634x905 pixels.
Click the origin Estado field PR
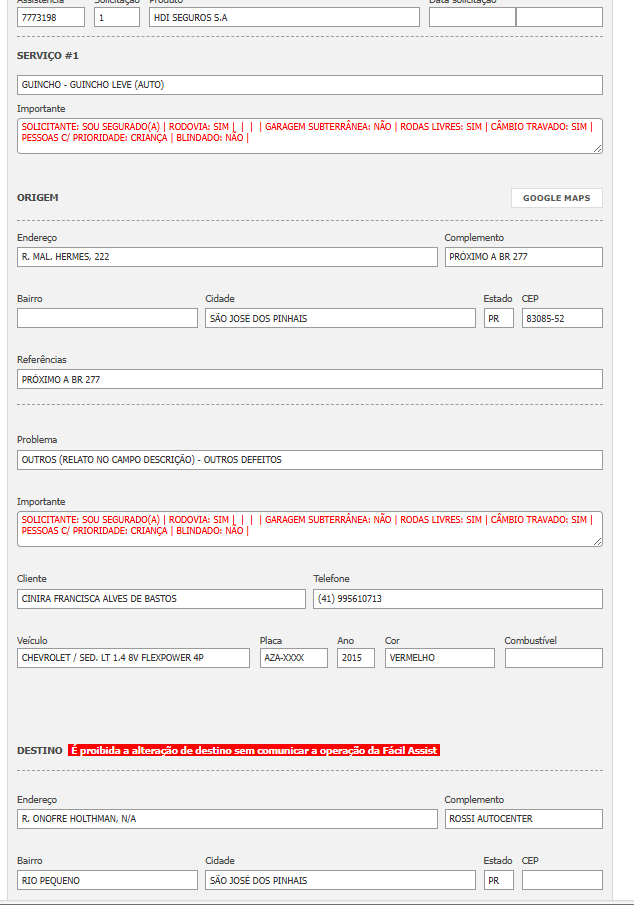tap(499, 318)
